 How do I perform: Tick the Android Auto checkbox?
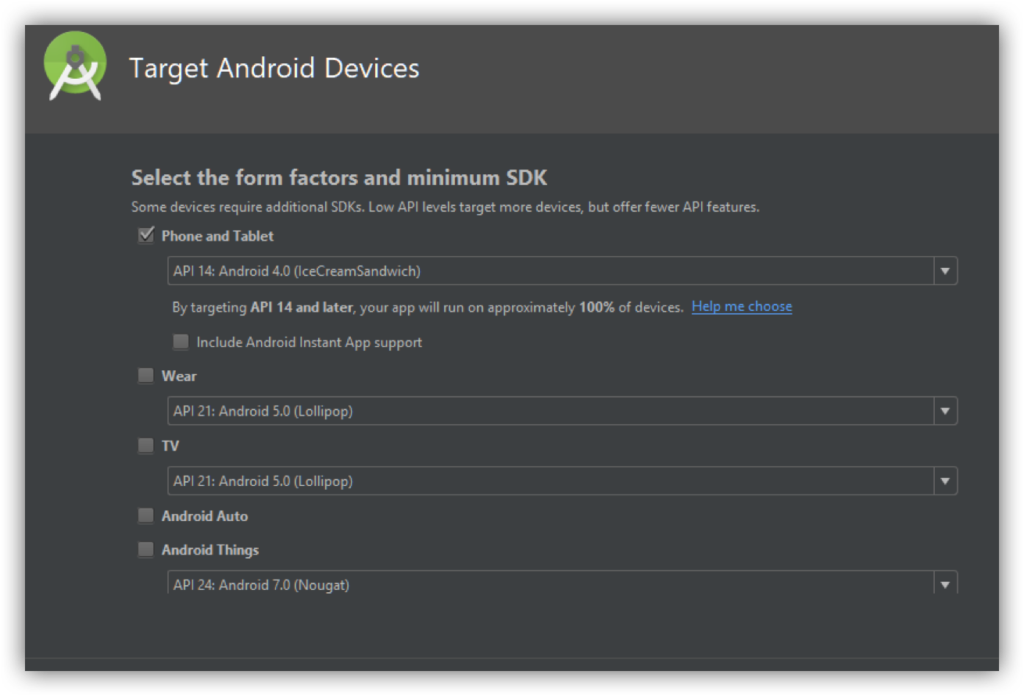(146, 515)
